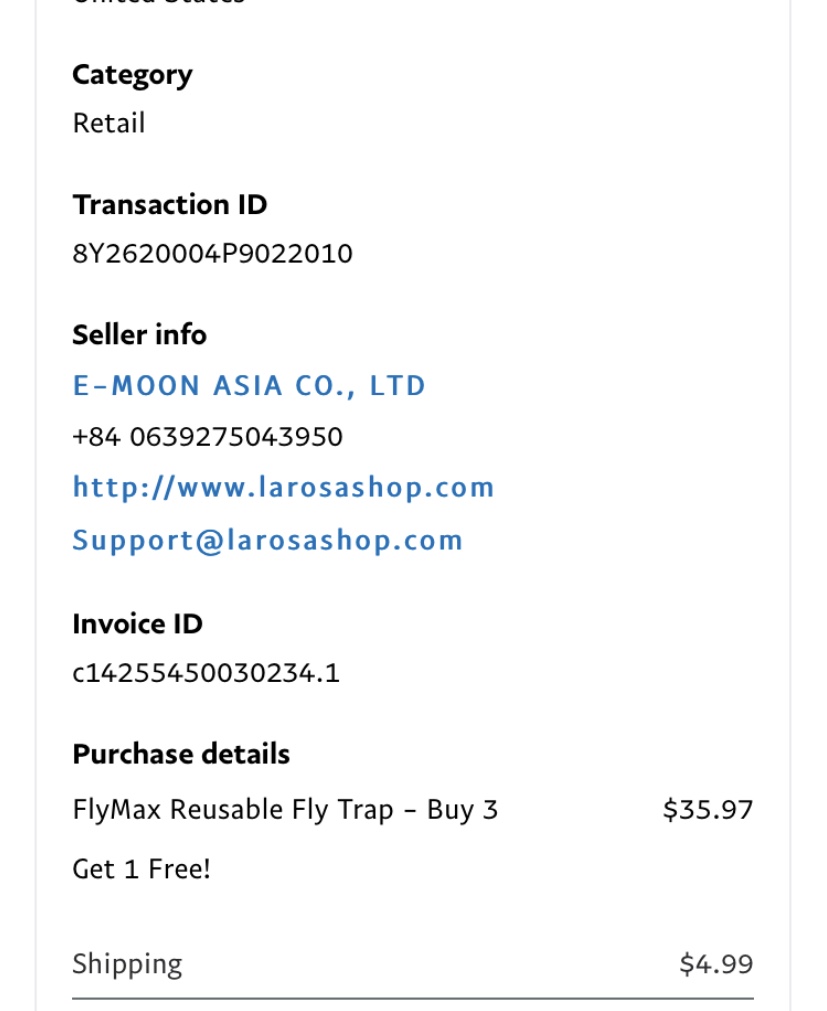
Task: Click the Category heading
Action: 132,75
